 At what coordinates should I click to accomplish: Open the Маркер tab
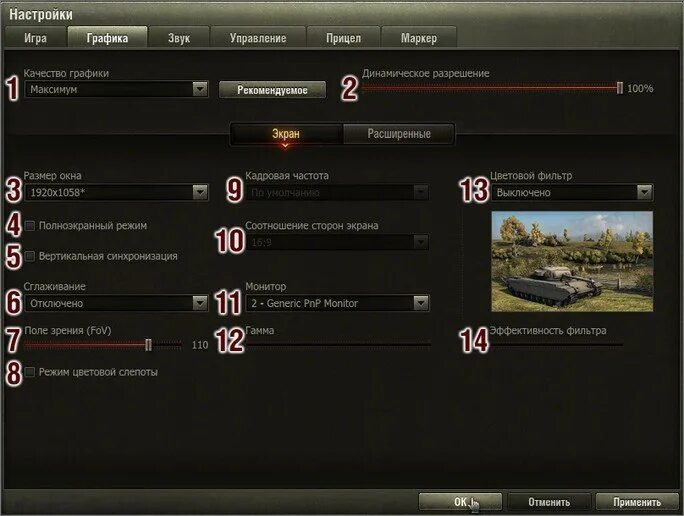tap(419, 38)
